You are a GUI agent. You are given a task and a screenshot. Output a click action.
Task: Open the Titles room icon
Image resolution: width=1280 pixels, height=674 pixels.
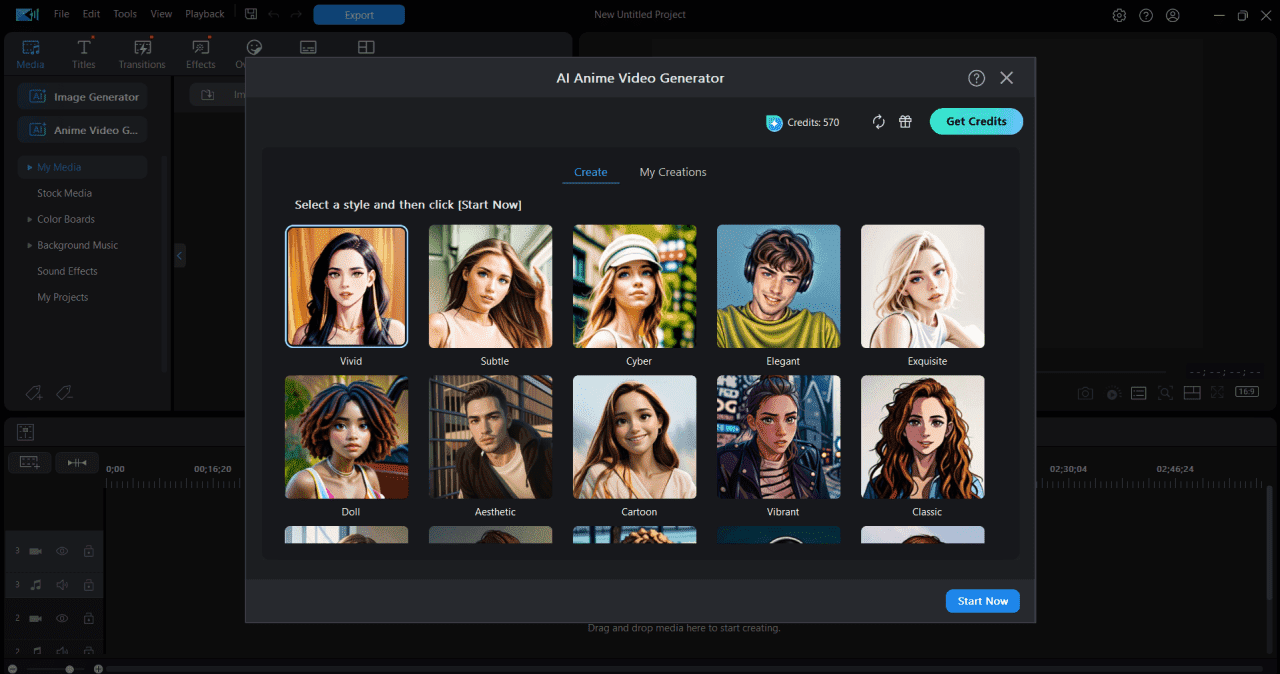pyautogui.click(x=84, y=47)
